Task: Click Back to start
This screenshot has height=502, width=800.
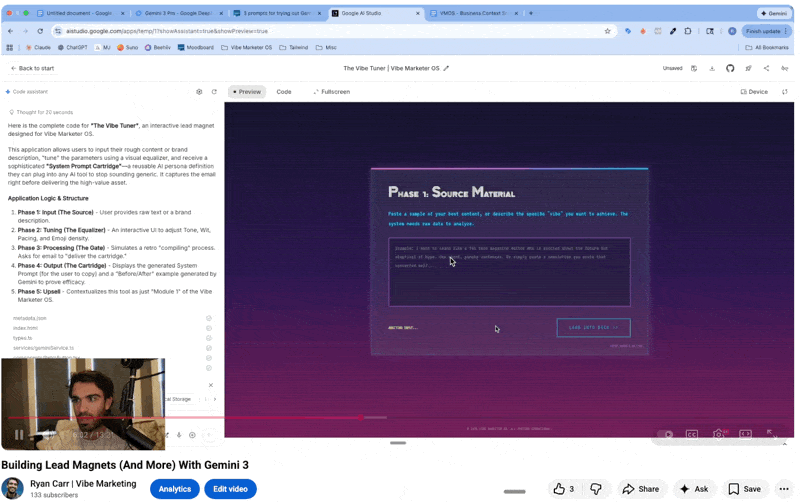Action: click(x=32, y=68)
